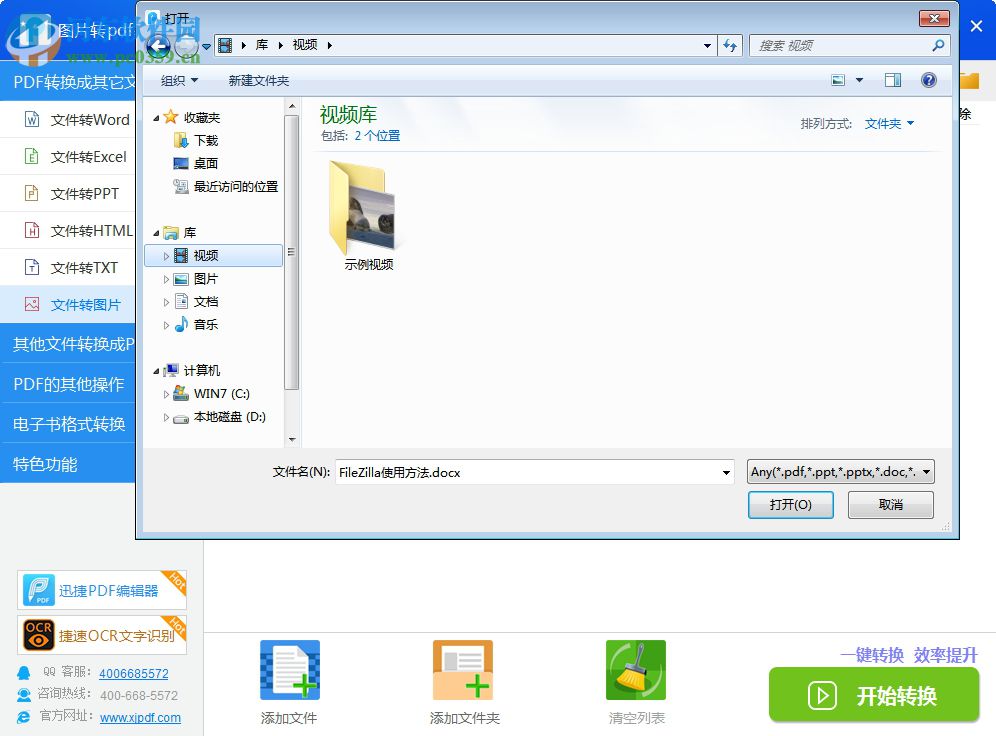
Task: Collapse the 收藏夹 group arrow
Action: tap(156, 118)
